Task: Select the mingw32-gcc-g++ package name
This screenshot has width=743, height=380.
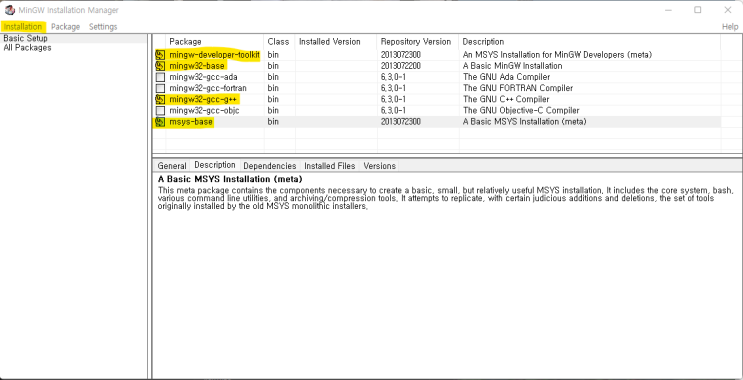Action: [204, 100]
